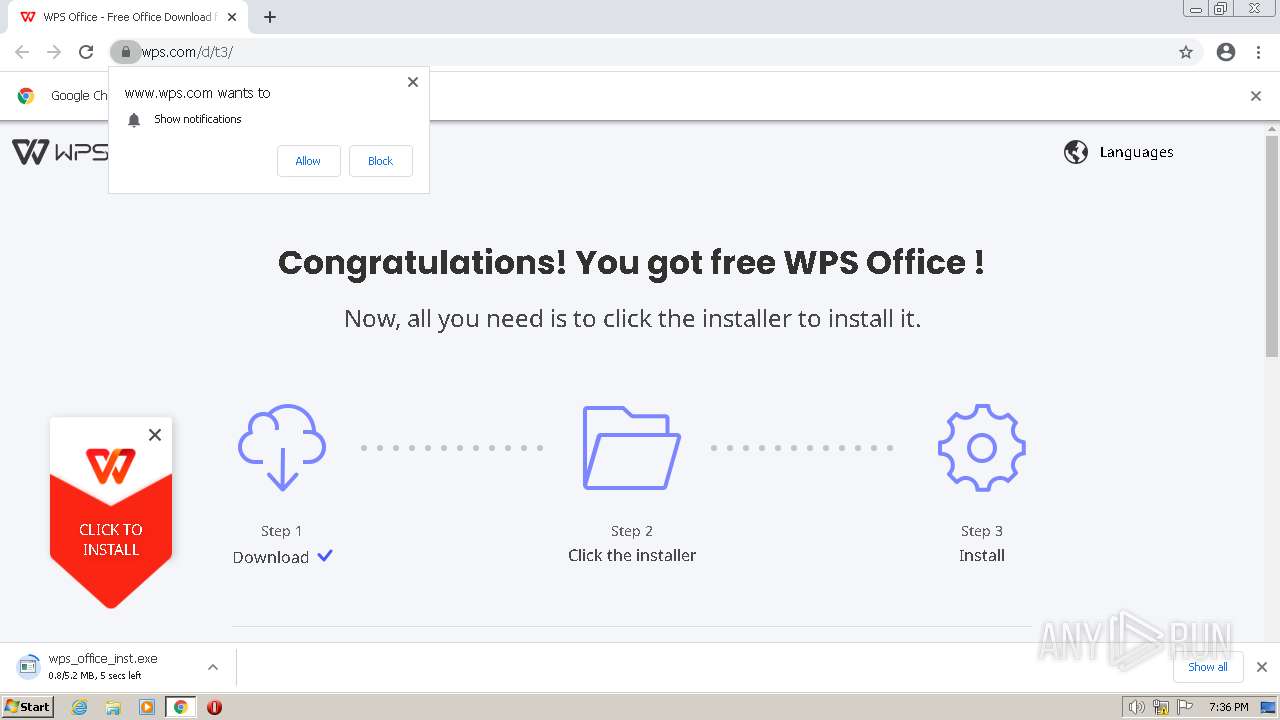The image size is (1280, 720).
Task: Close the CLICK TO INSTALL floating badge
Action: [x=155, y=435]
